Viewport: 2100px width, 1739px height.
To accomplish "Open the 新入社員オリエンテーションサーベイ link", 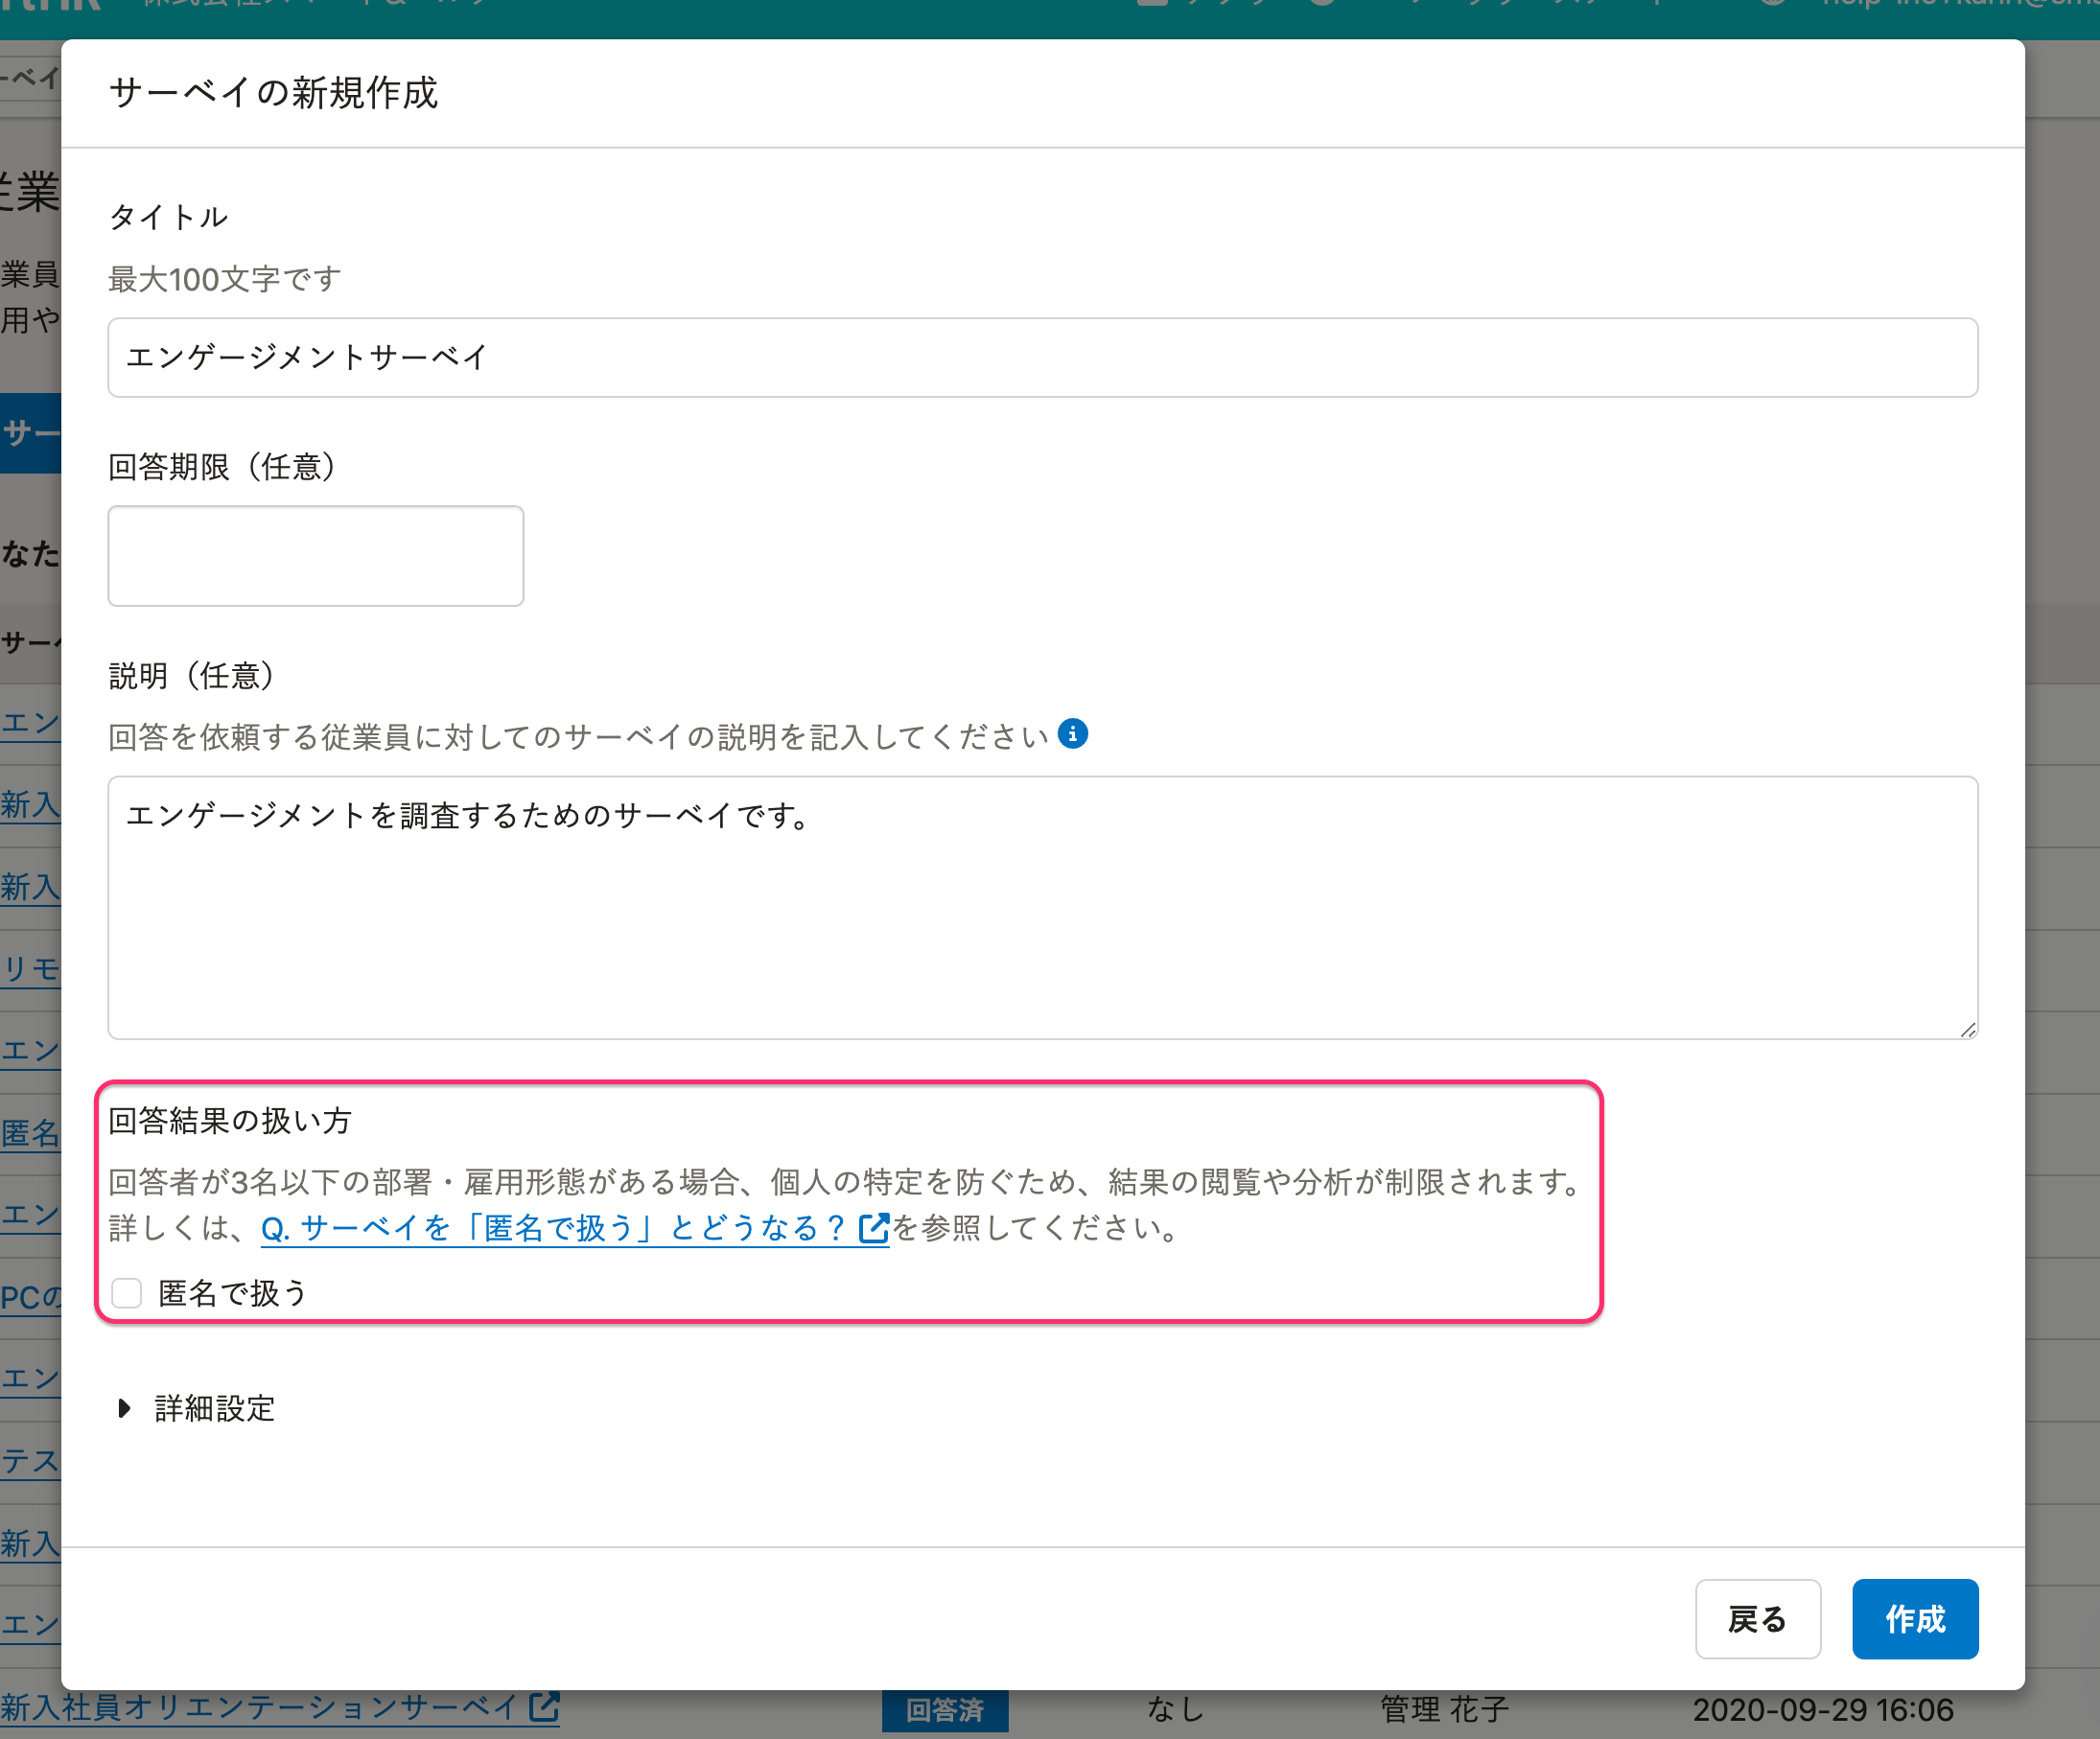I will (x=258, y=1706).
